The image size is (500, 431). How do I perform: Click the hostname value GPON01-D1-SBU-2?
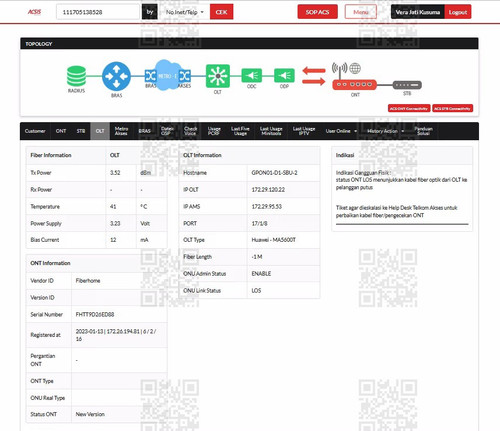tap(274, 173)
